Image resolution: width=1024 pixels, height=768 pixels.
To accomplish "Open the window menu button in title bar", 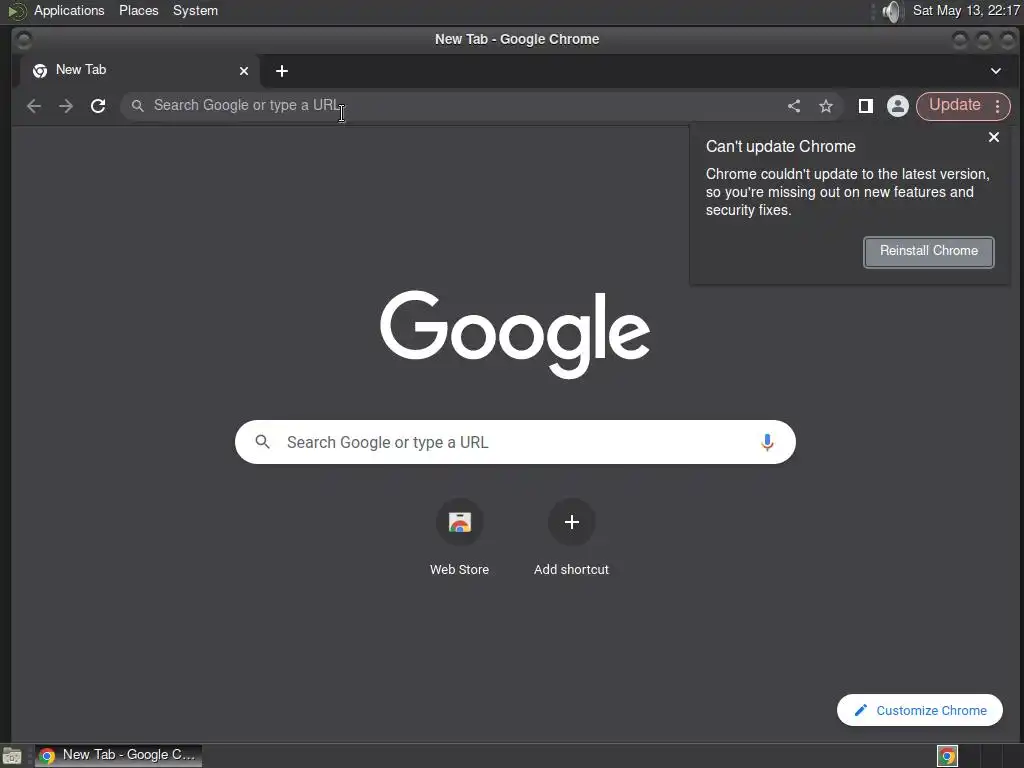I will tap(24, 40).
